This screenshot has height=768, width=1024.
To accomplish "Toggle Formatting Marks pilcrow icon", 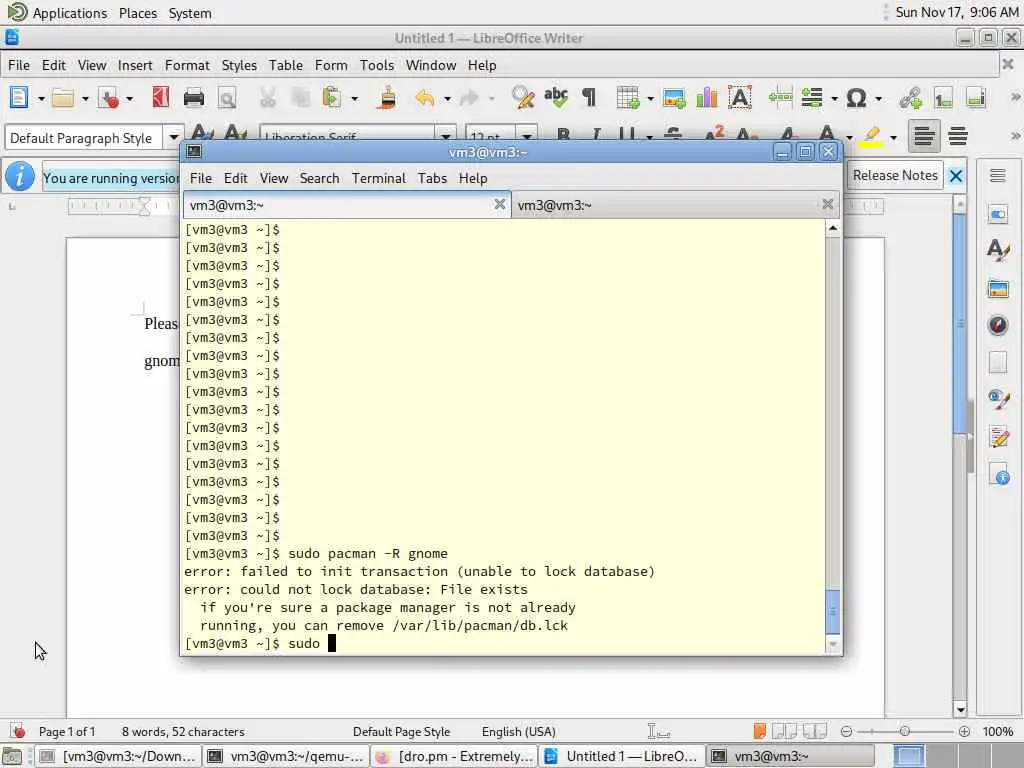I will point(589,98).
